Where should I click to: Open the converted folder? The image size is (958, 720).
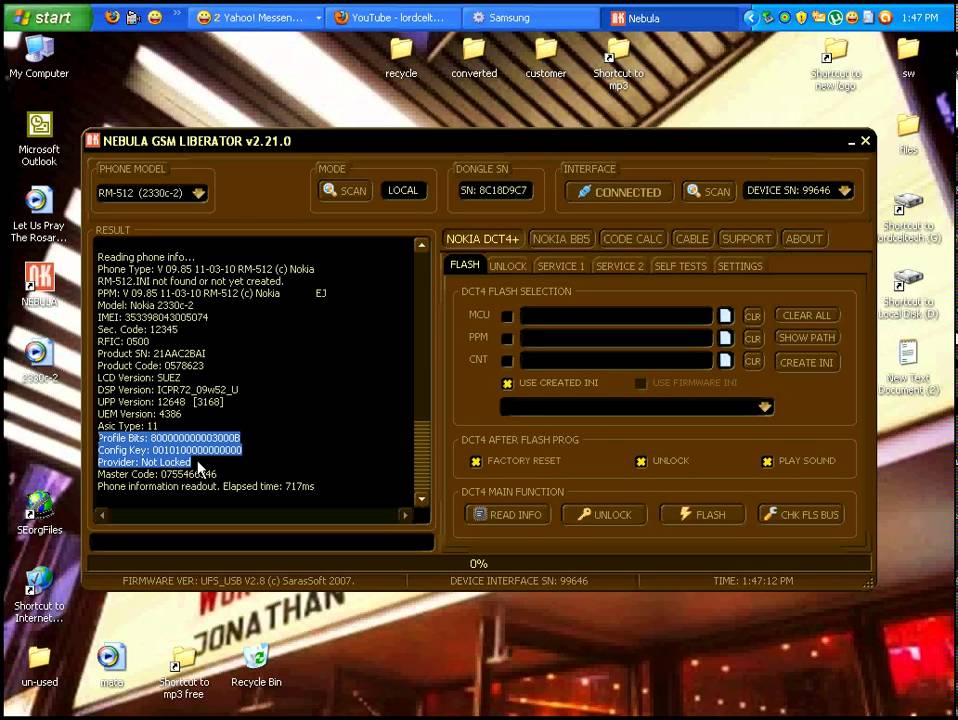[474, 57]
